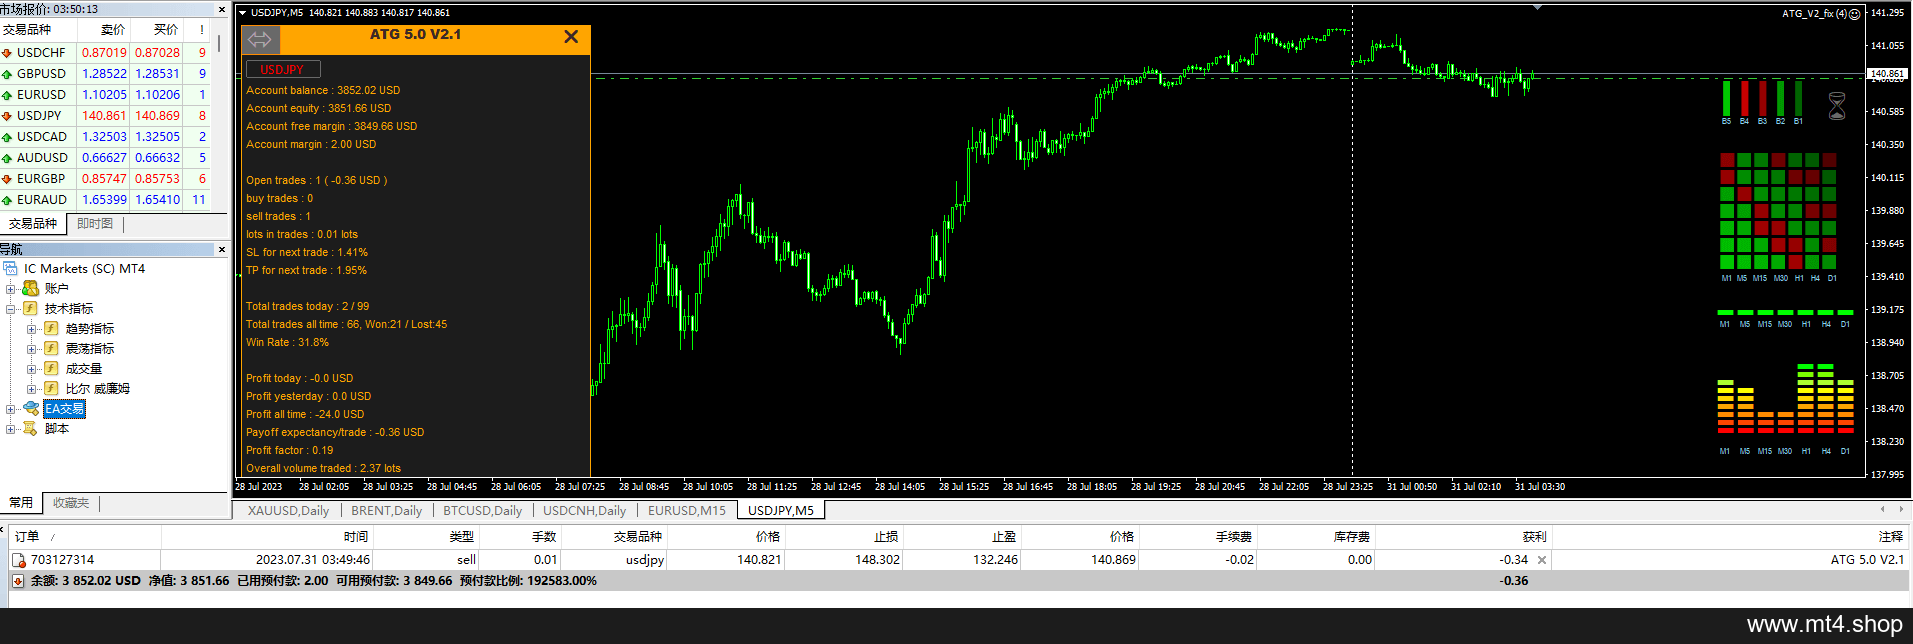
Task: Sort orders by the 时间 column header
Action: tap(266, 537)
